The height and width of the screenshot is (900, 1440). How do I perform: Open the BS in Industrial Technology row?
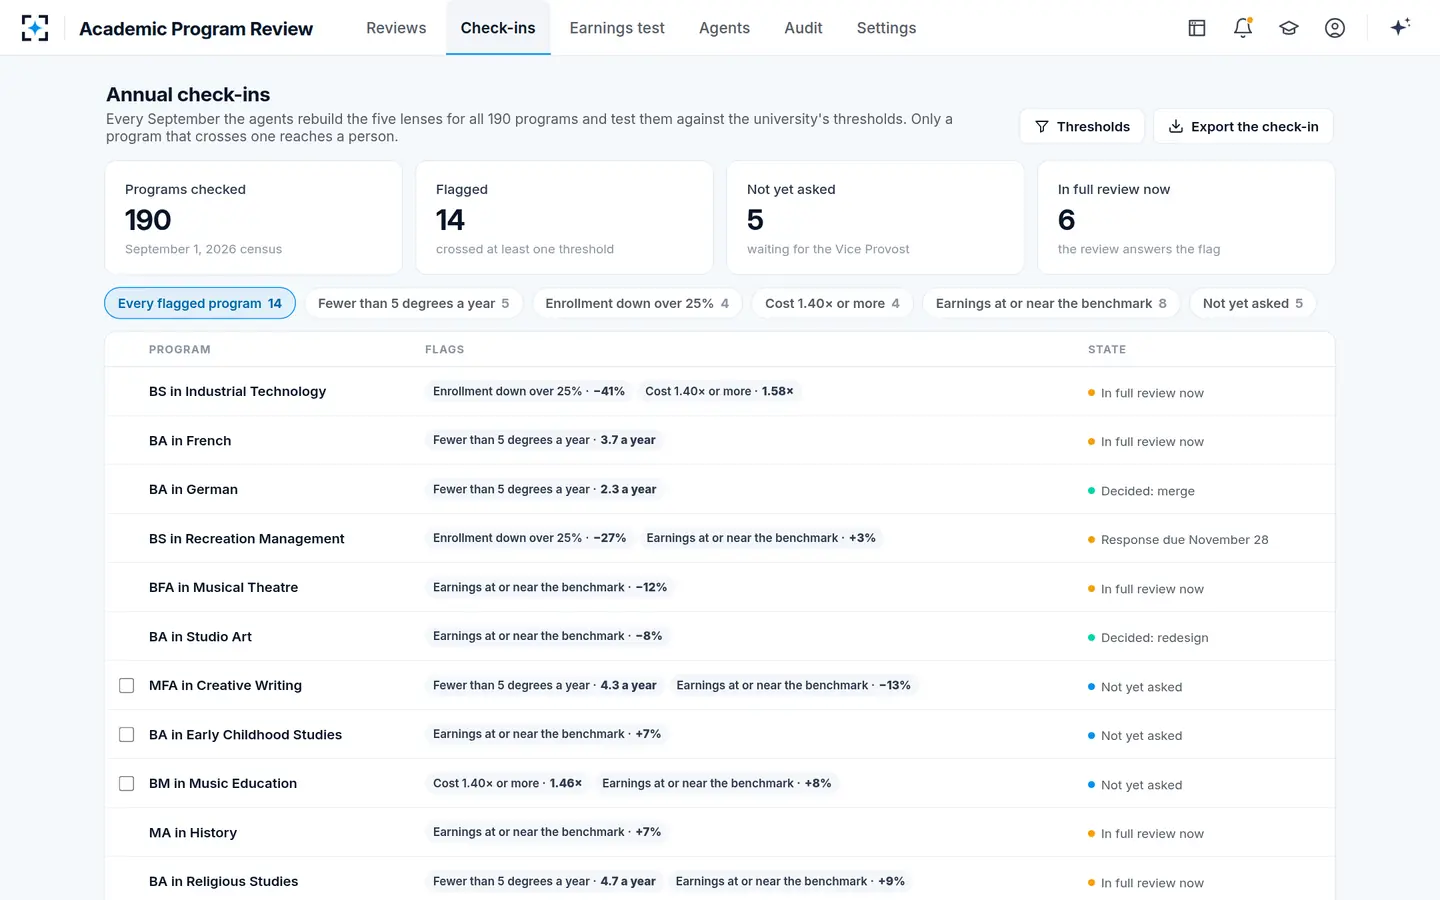720,392
